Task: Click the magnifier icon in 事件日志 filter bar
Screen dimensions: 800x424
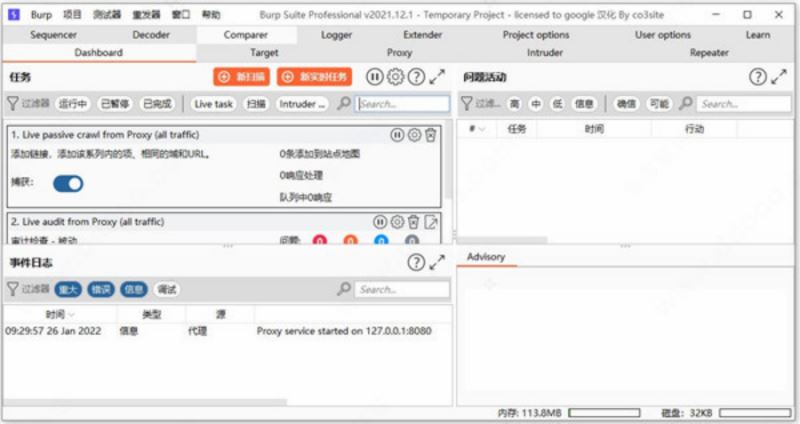Action: [344, 289]
